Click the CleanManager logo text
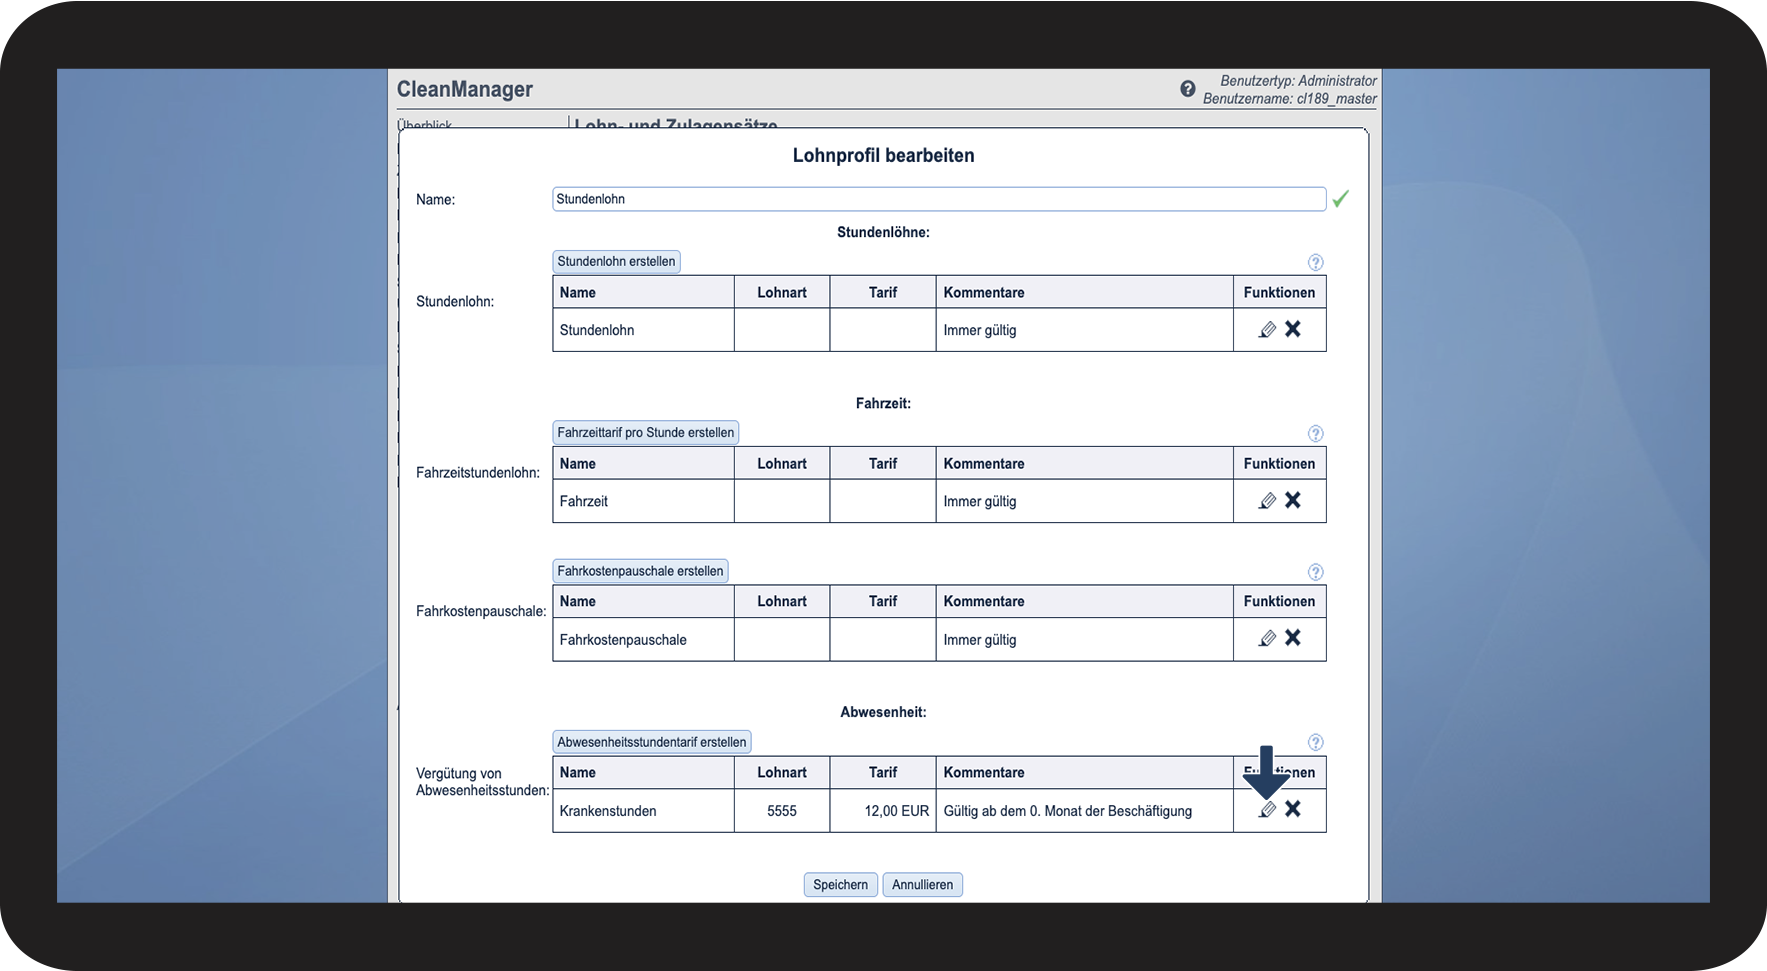The width and height of the screenshot is (1767, 971). pos(465,89)
